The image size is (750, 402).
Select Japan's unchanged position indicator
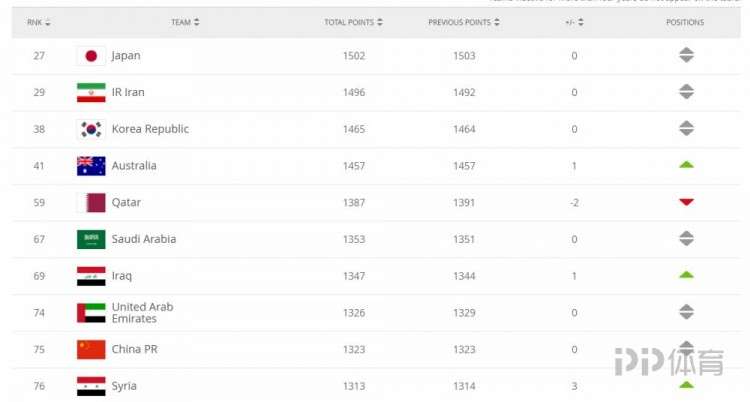pyautogui.click(x=686, y=55)
